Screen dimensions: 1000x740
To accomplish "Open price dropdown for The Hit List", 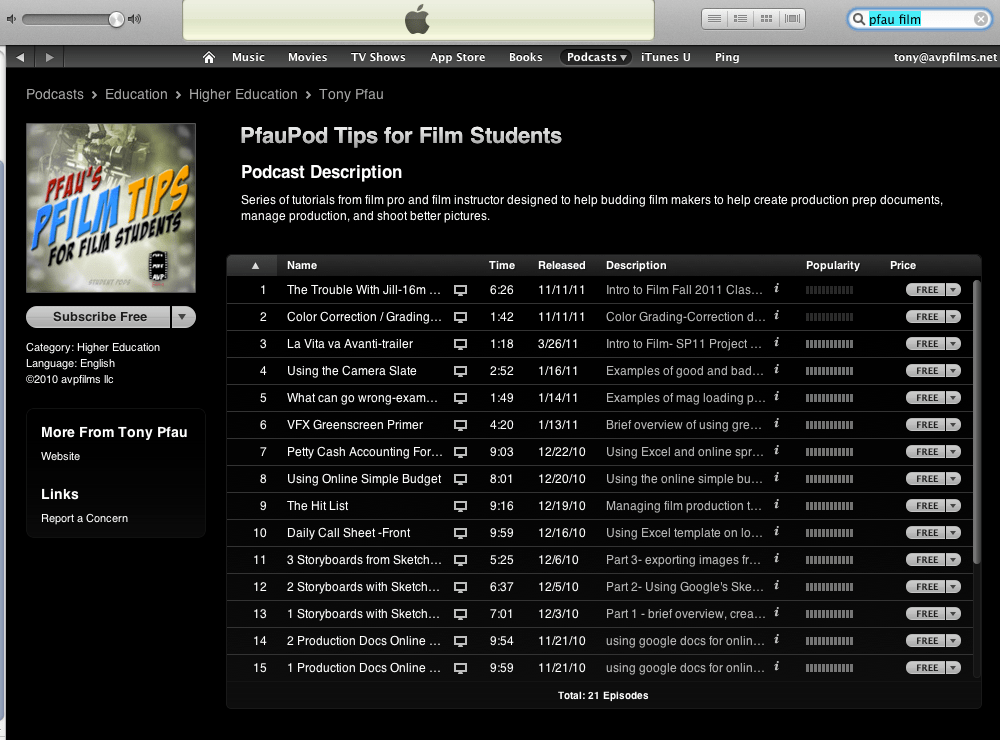I will click(953, 506).
